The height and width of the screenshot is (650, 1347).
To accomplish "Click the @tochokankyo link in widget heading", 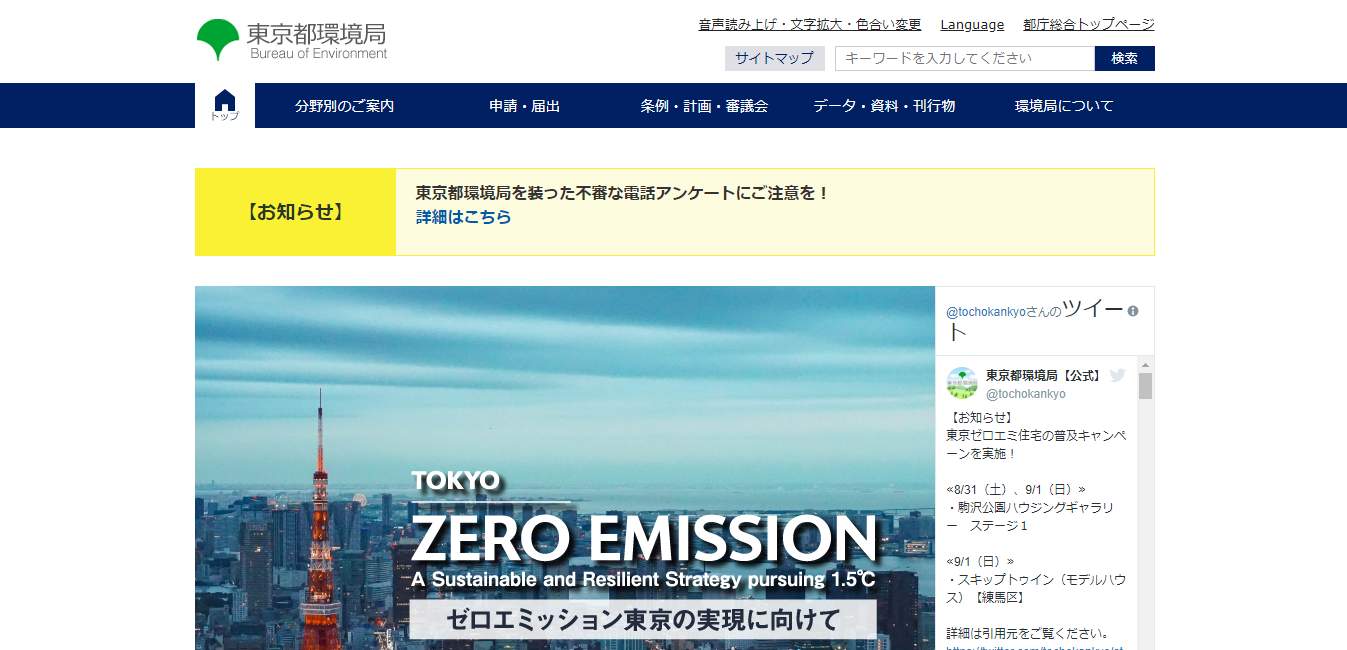I will coord(986,312).
